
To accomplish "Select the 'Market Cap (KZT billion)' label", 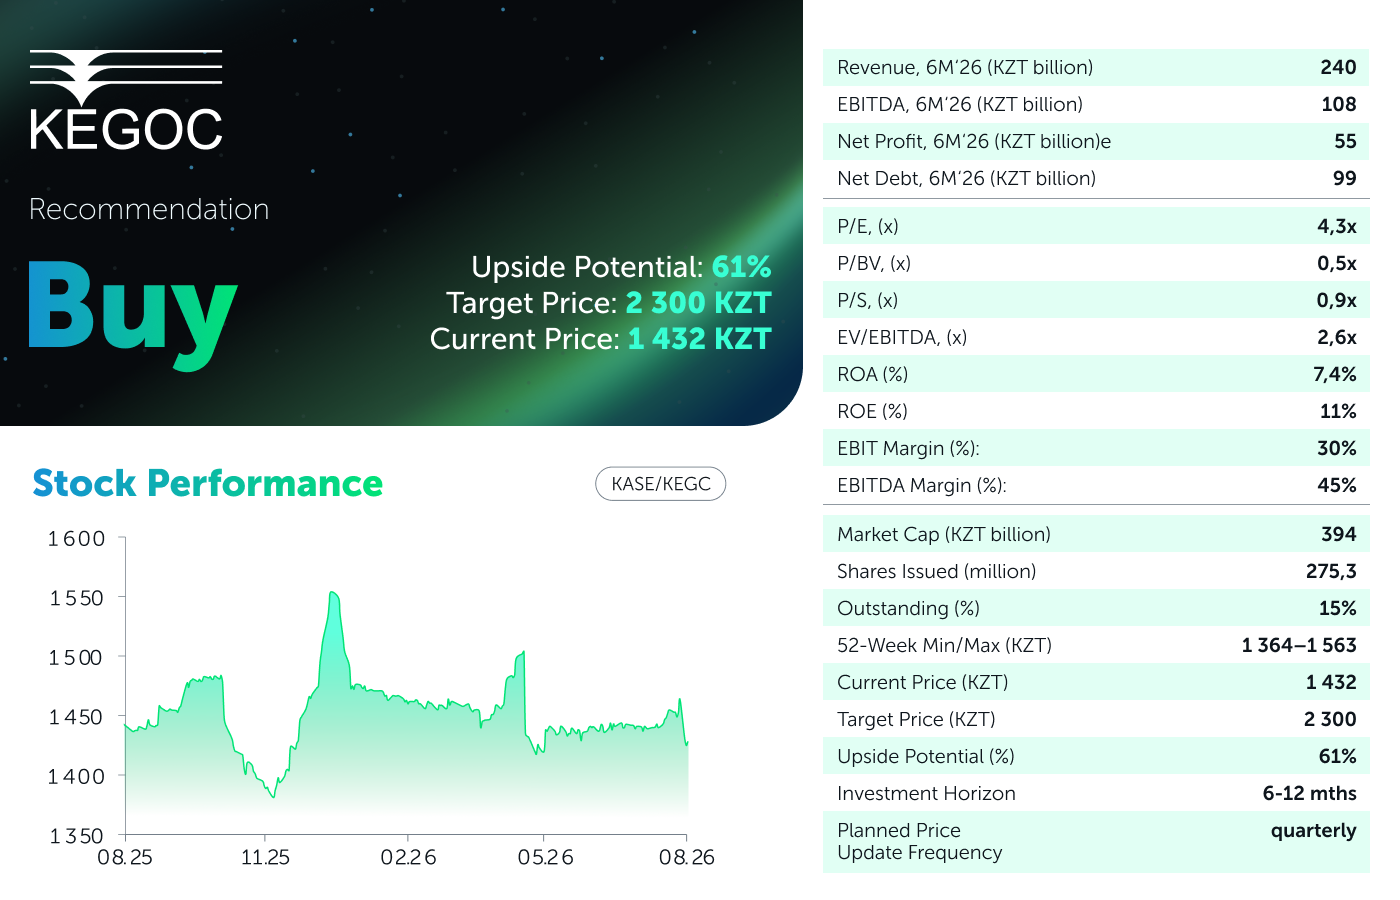I will click(944, 535).
